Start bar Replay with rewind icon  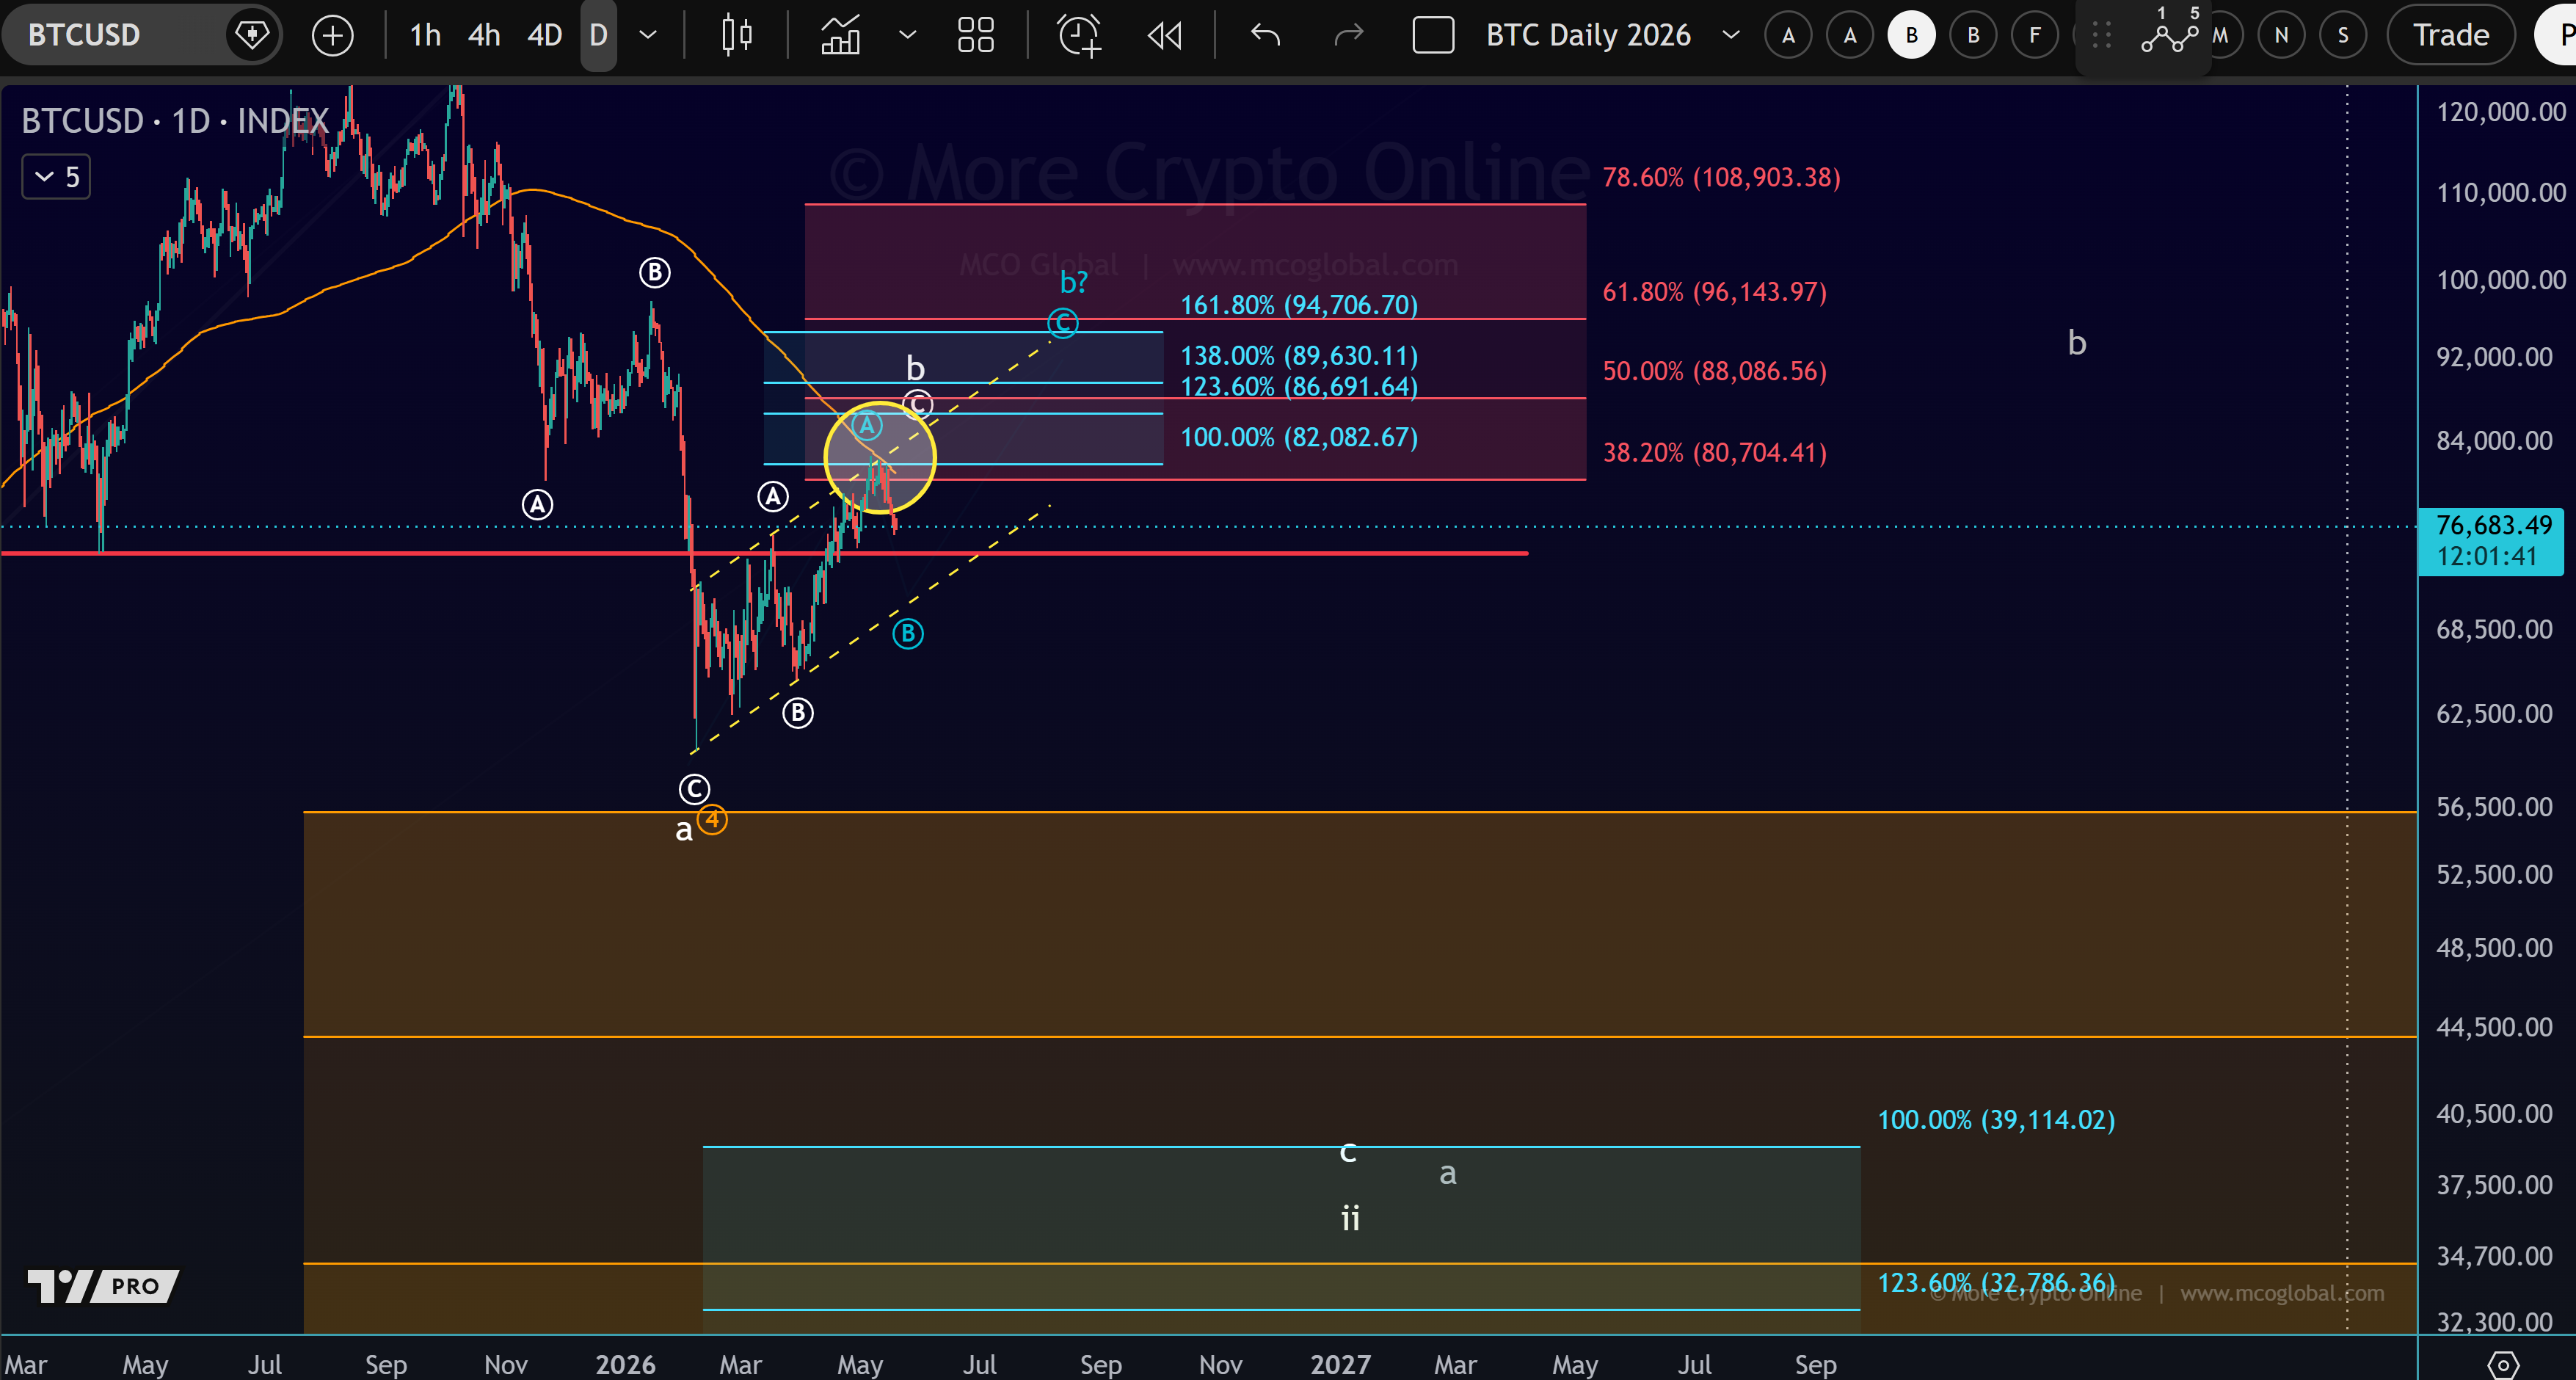click(x=1164, y=36)
